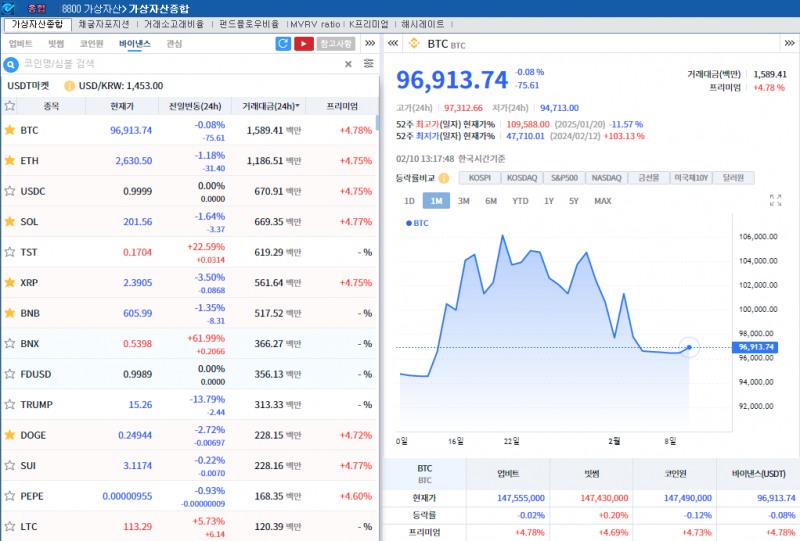Toggle favorite star for FDUSD
Screen dimensions: 800x541
click(10, 374)
